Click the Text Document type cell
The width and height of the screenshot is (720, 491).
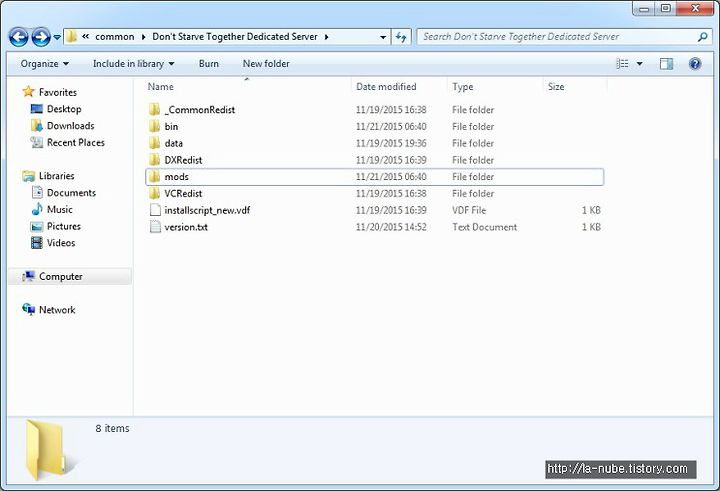[484, 227]
